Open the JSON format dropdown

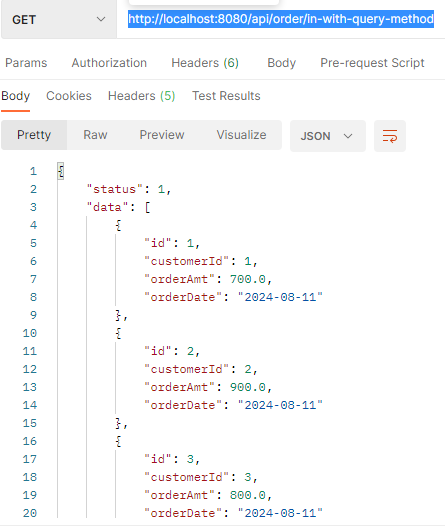point(328,136)
